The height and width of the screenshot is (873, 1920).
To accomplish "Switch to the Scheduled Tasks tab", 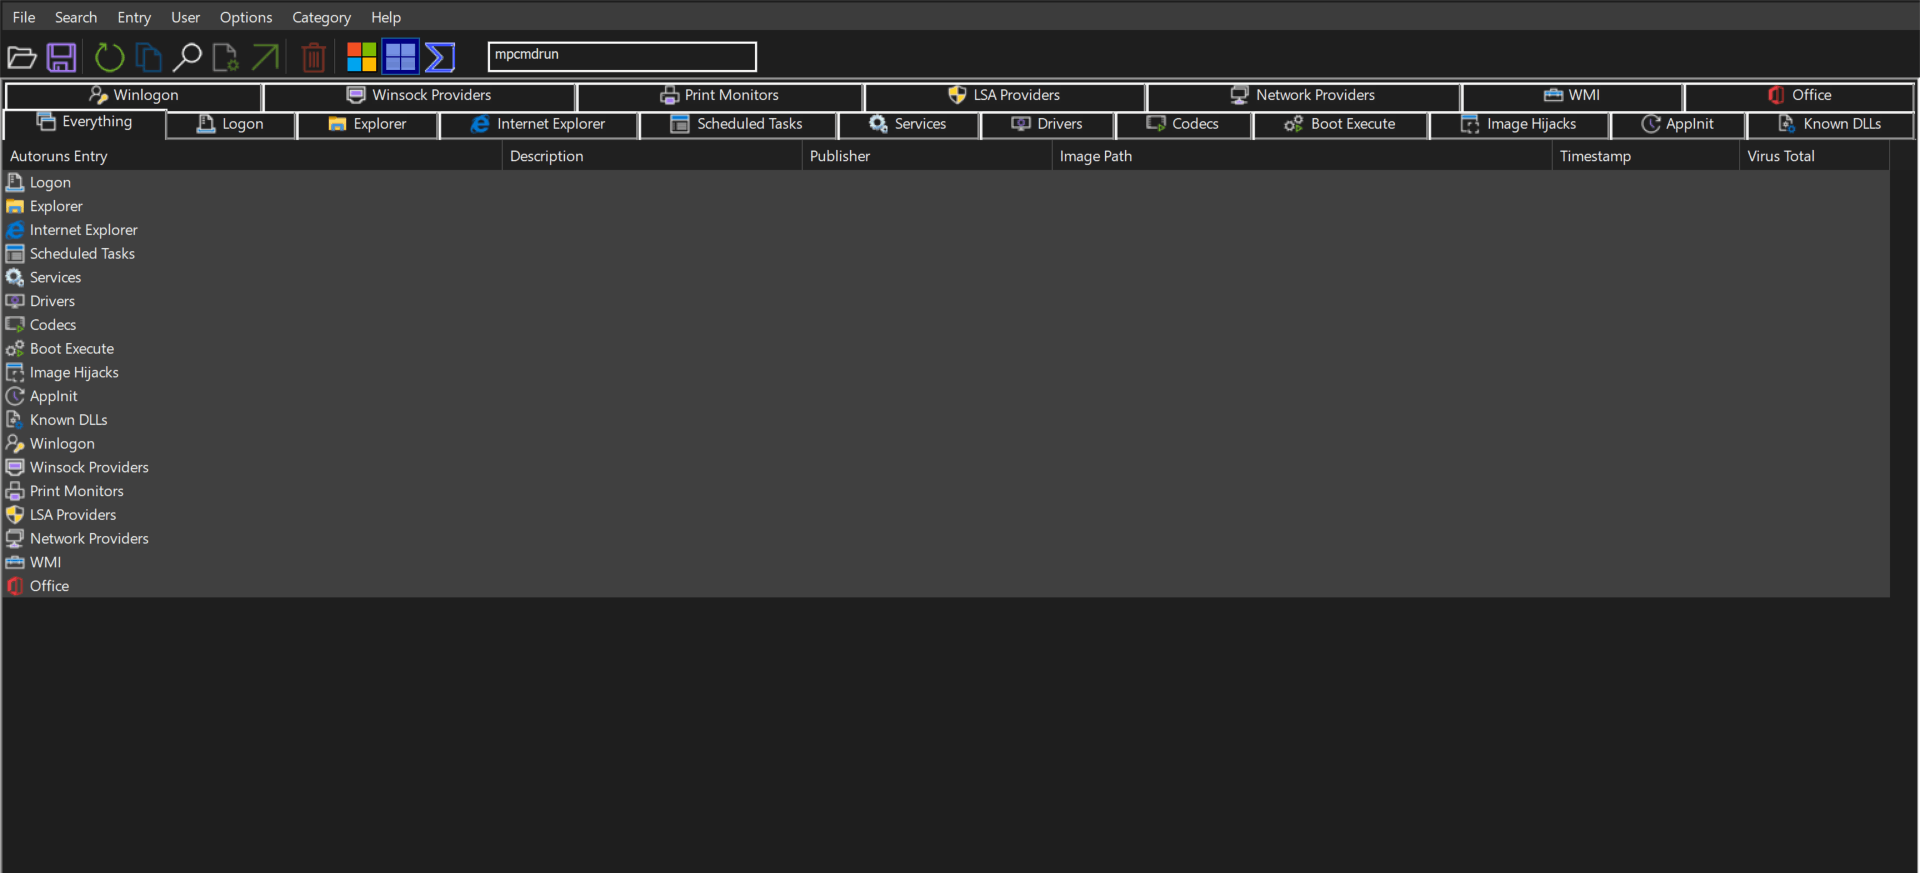I will pos(737,124).
